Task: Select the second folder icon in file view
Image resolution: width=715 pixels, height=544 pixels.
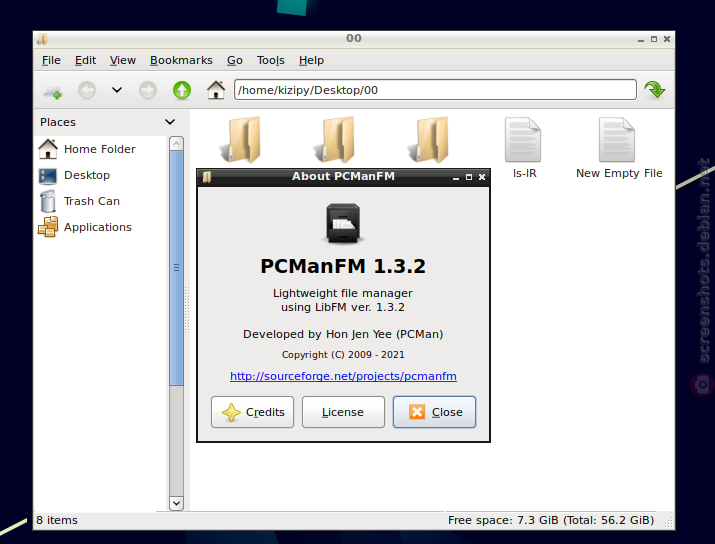Action: click(x=336, y=140)
